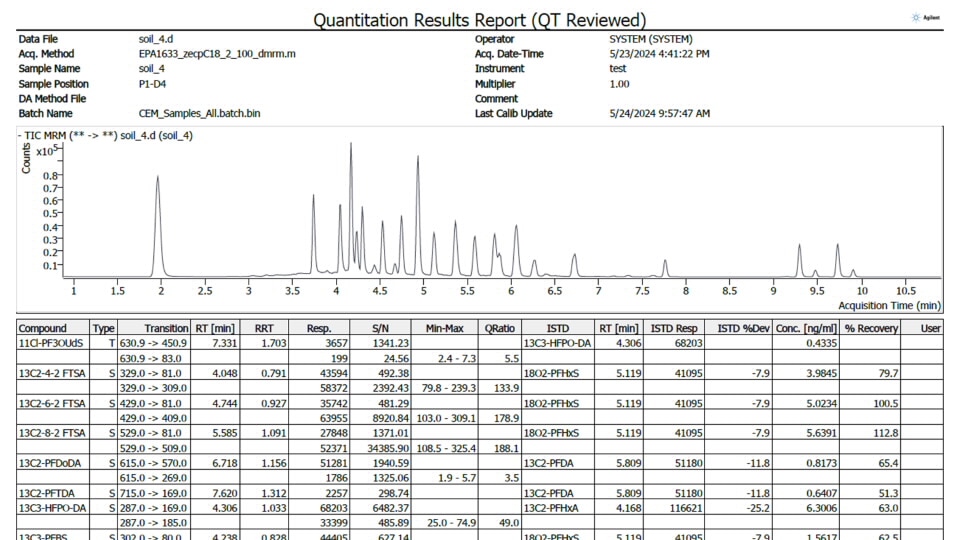This screenshot has height=540, width=960.
Task: Select the ISTD %Dev column header
Action: point(741,328)
